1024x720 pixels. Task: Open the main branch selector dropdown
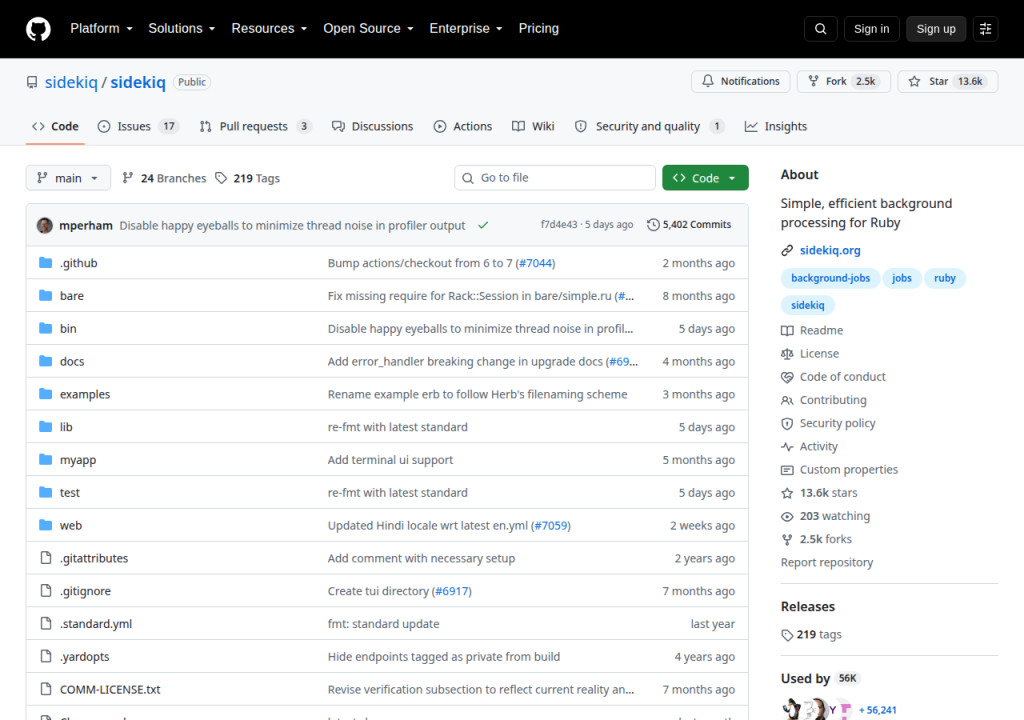coord(68,178)
